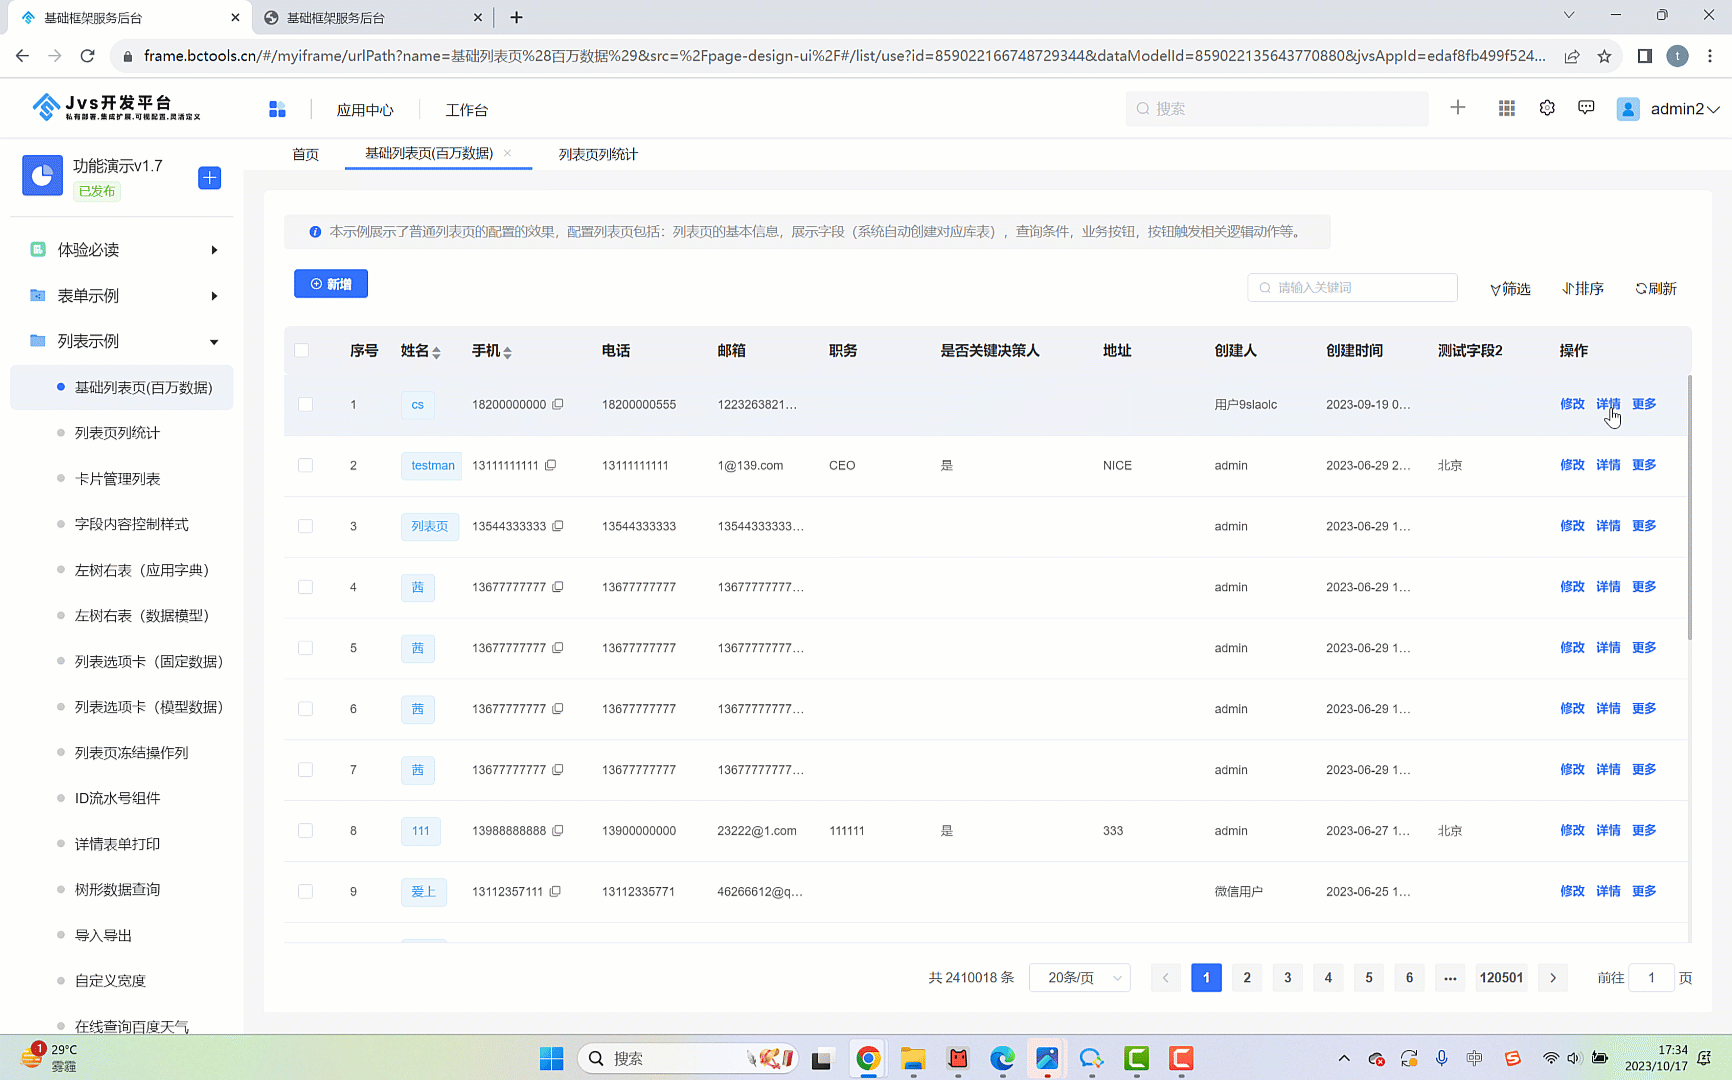Select 卡片管理列表 in the sidebar

(117, 479)
